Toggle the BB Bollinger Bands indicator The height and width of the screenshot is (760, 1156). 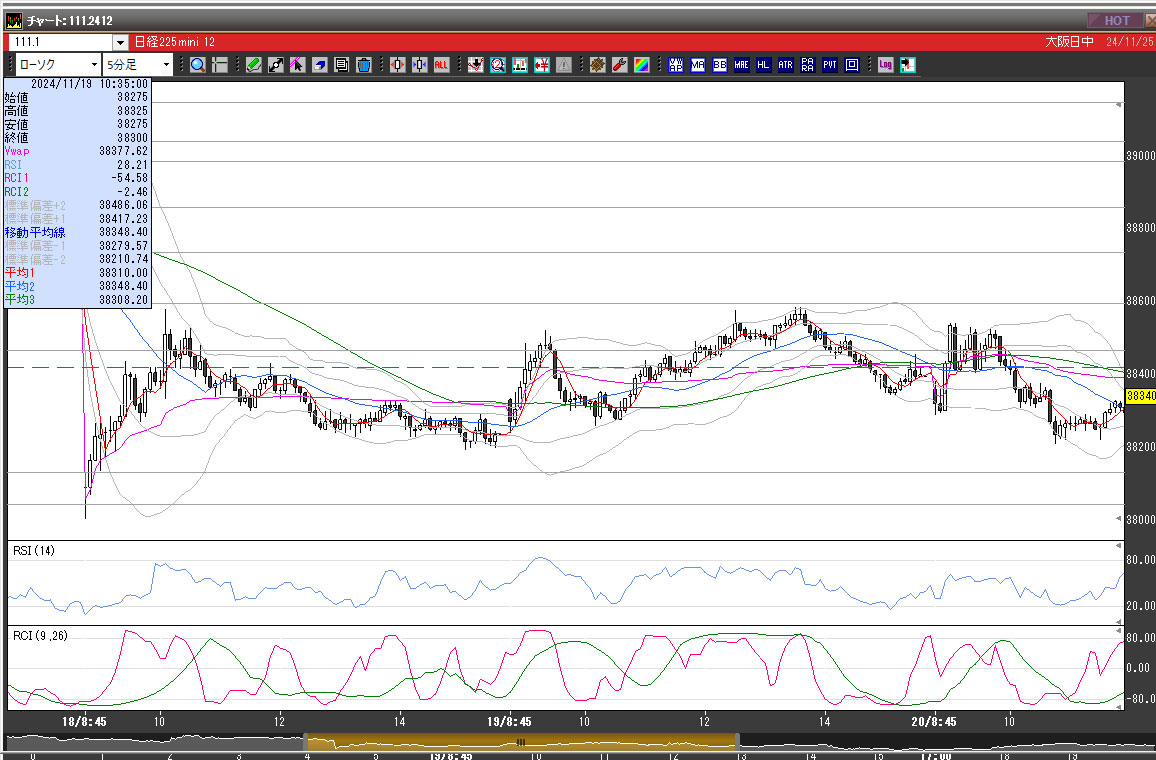tap(720, 65)
